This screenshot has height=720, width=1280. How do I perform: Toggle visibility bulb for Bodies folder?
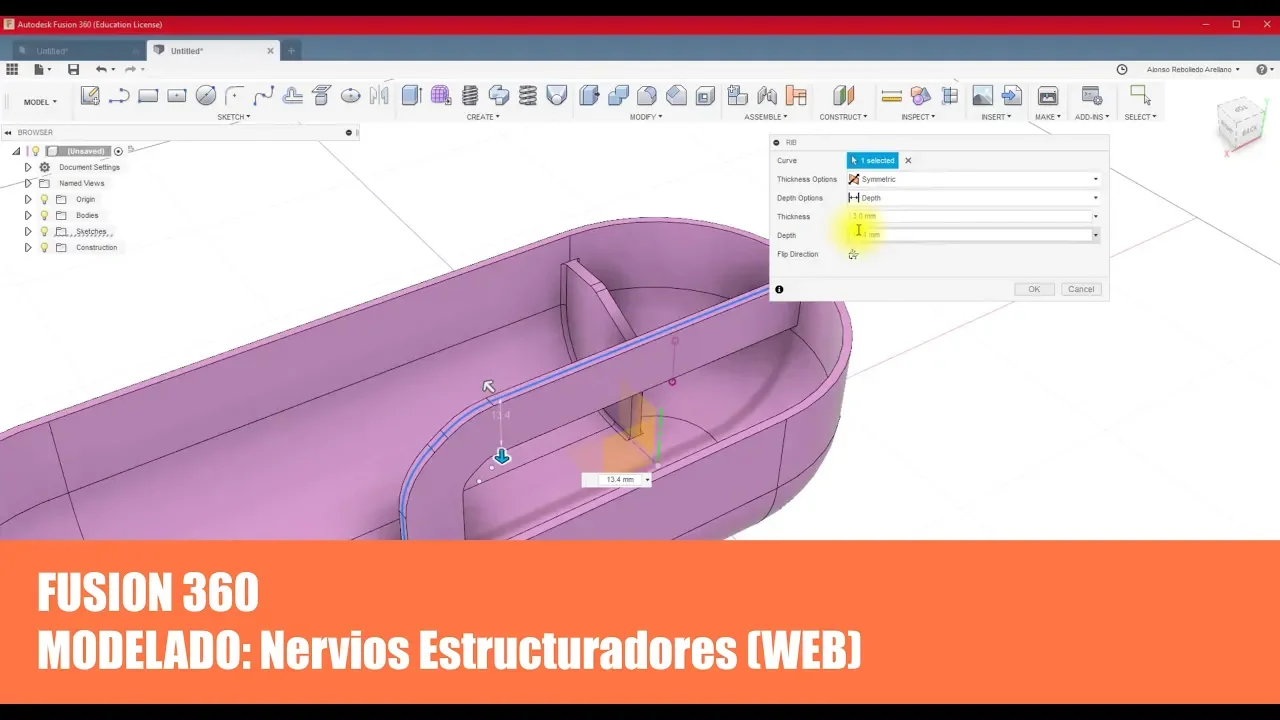[x=44, y=215]
